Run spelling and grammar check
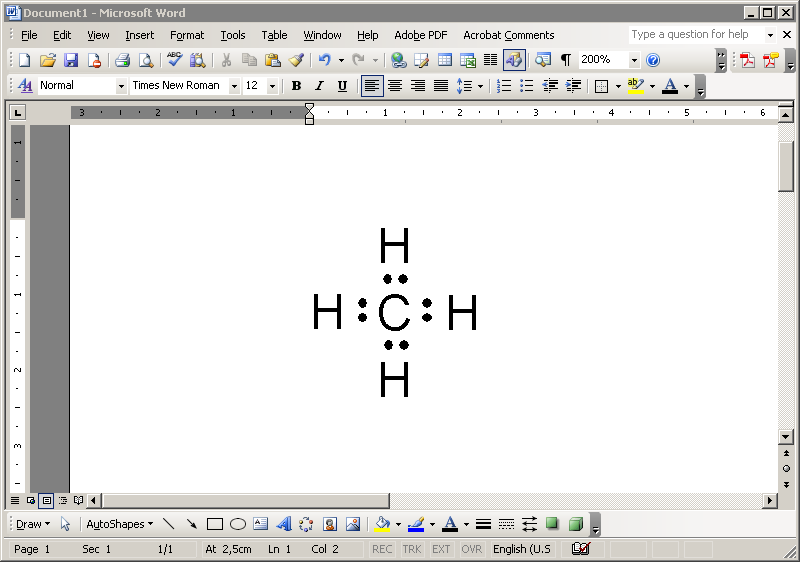 pos(174,60)
